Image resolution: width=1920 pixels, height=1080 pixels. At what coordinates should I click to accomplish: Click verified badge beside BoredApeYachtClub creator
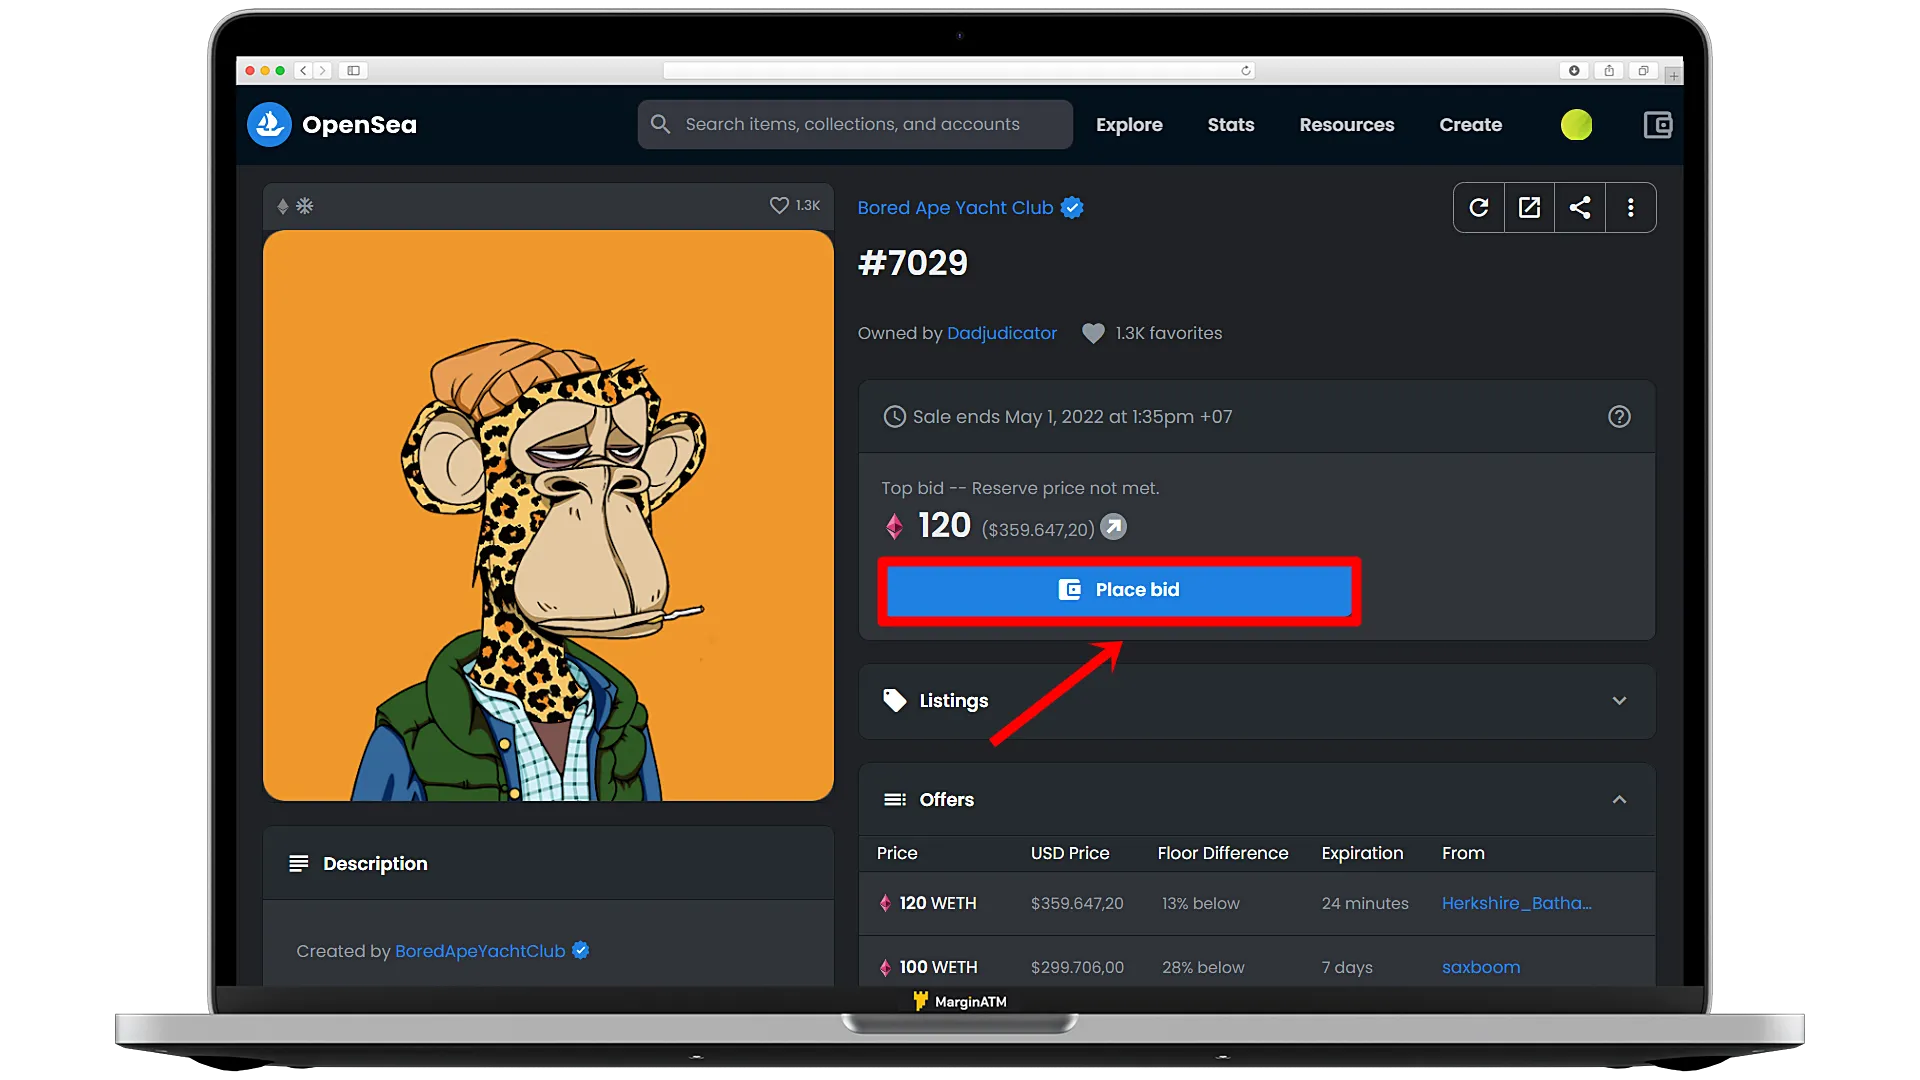(x=580, y=950)
